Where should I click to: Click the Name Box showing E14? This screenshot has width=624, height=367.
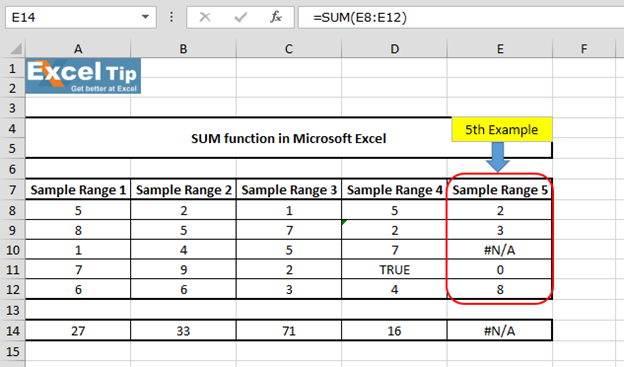coord(81,17)
